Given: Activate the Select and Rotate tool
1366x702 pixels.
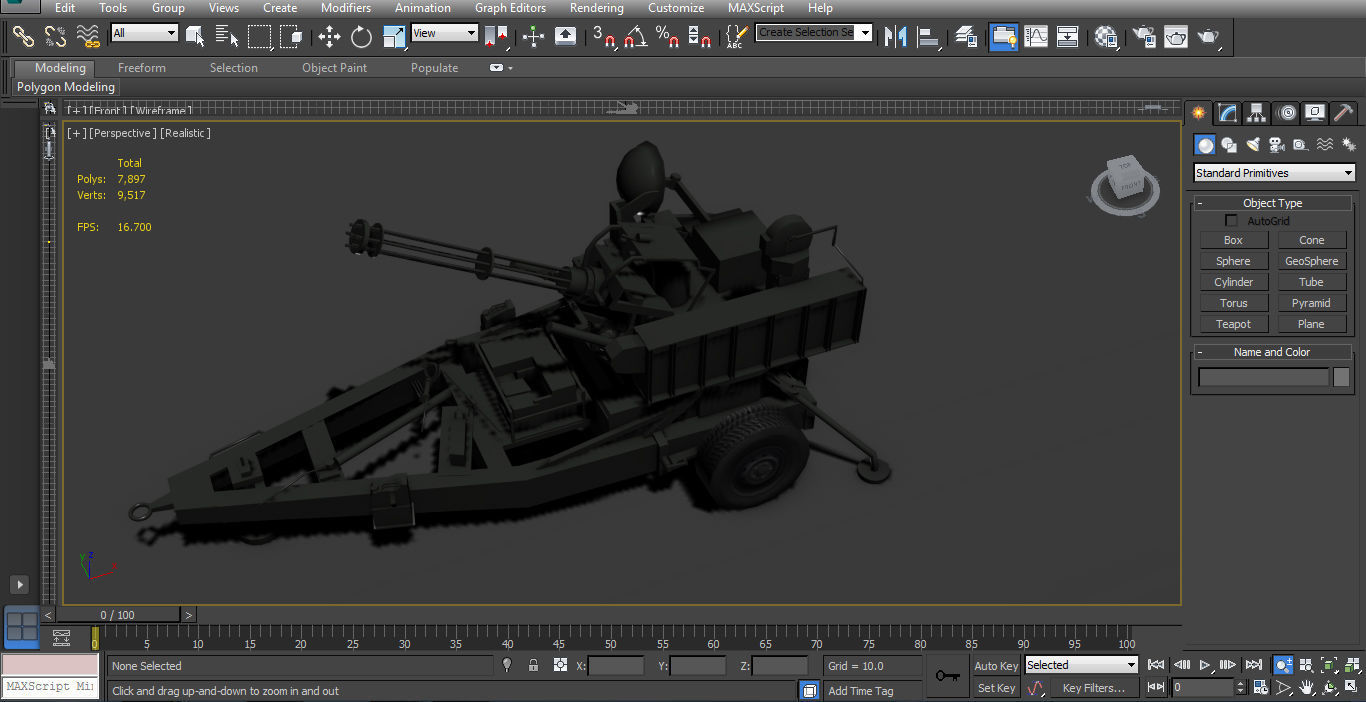Looking at the screenshot, I should [x=361, y=37].
